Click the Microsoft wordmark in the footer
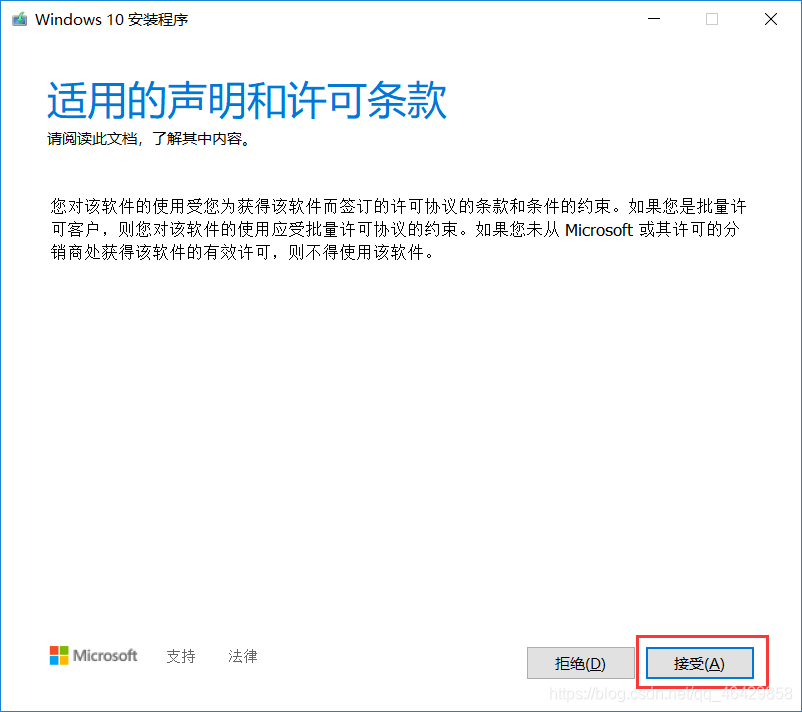This screenshot has height=712, width=802. 105,655
